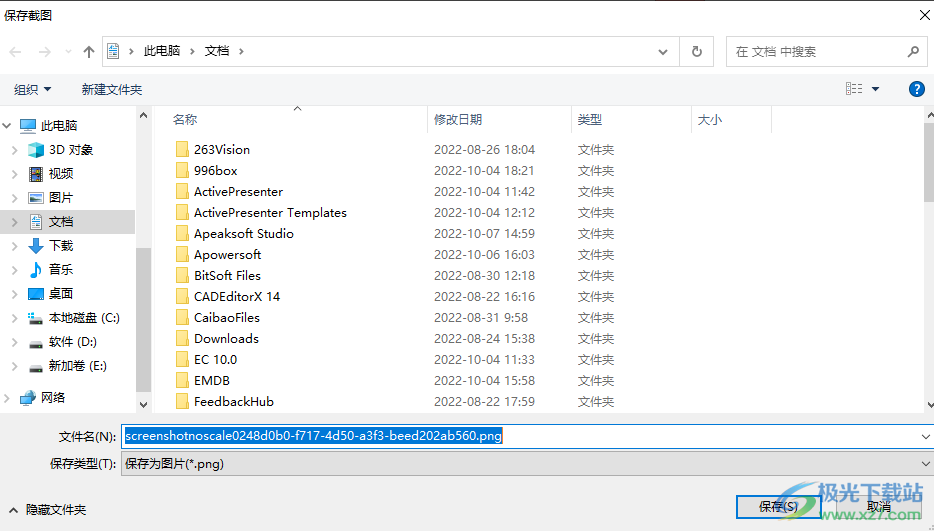Click folder icon of 263Vision

(x=182, y=149)
